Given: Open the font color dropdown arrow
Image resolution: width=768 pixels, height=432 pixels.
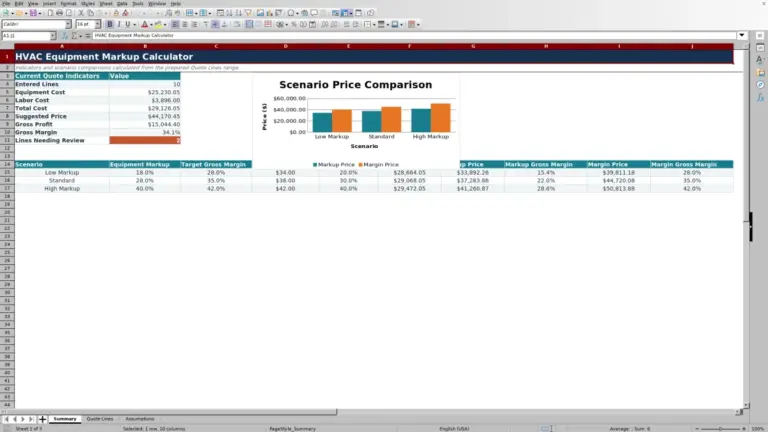Looking at the screenshot, I should pyautogui.click(x=151, y=24).
